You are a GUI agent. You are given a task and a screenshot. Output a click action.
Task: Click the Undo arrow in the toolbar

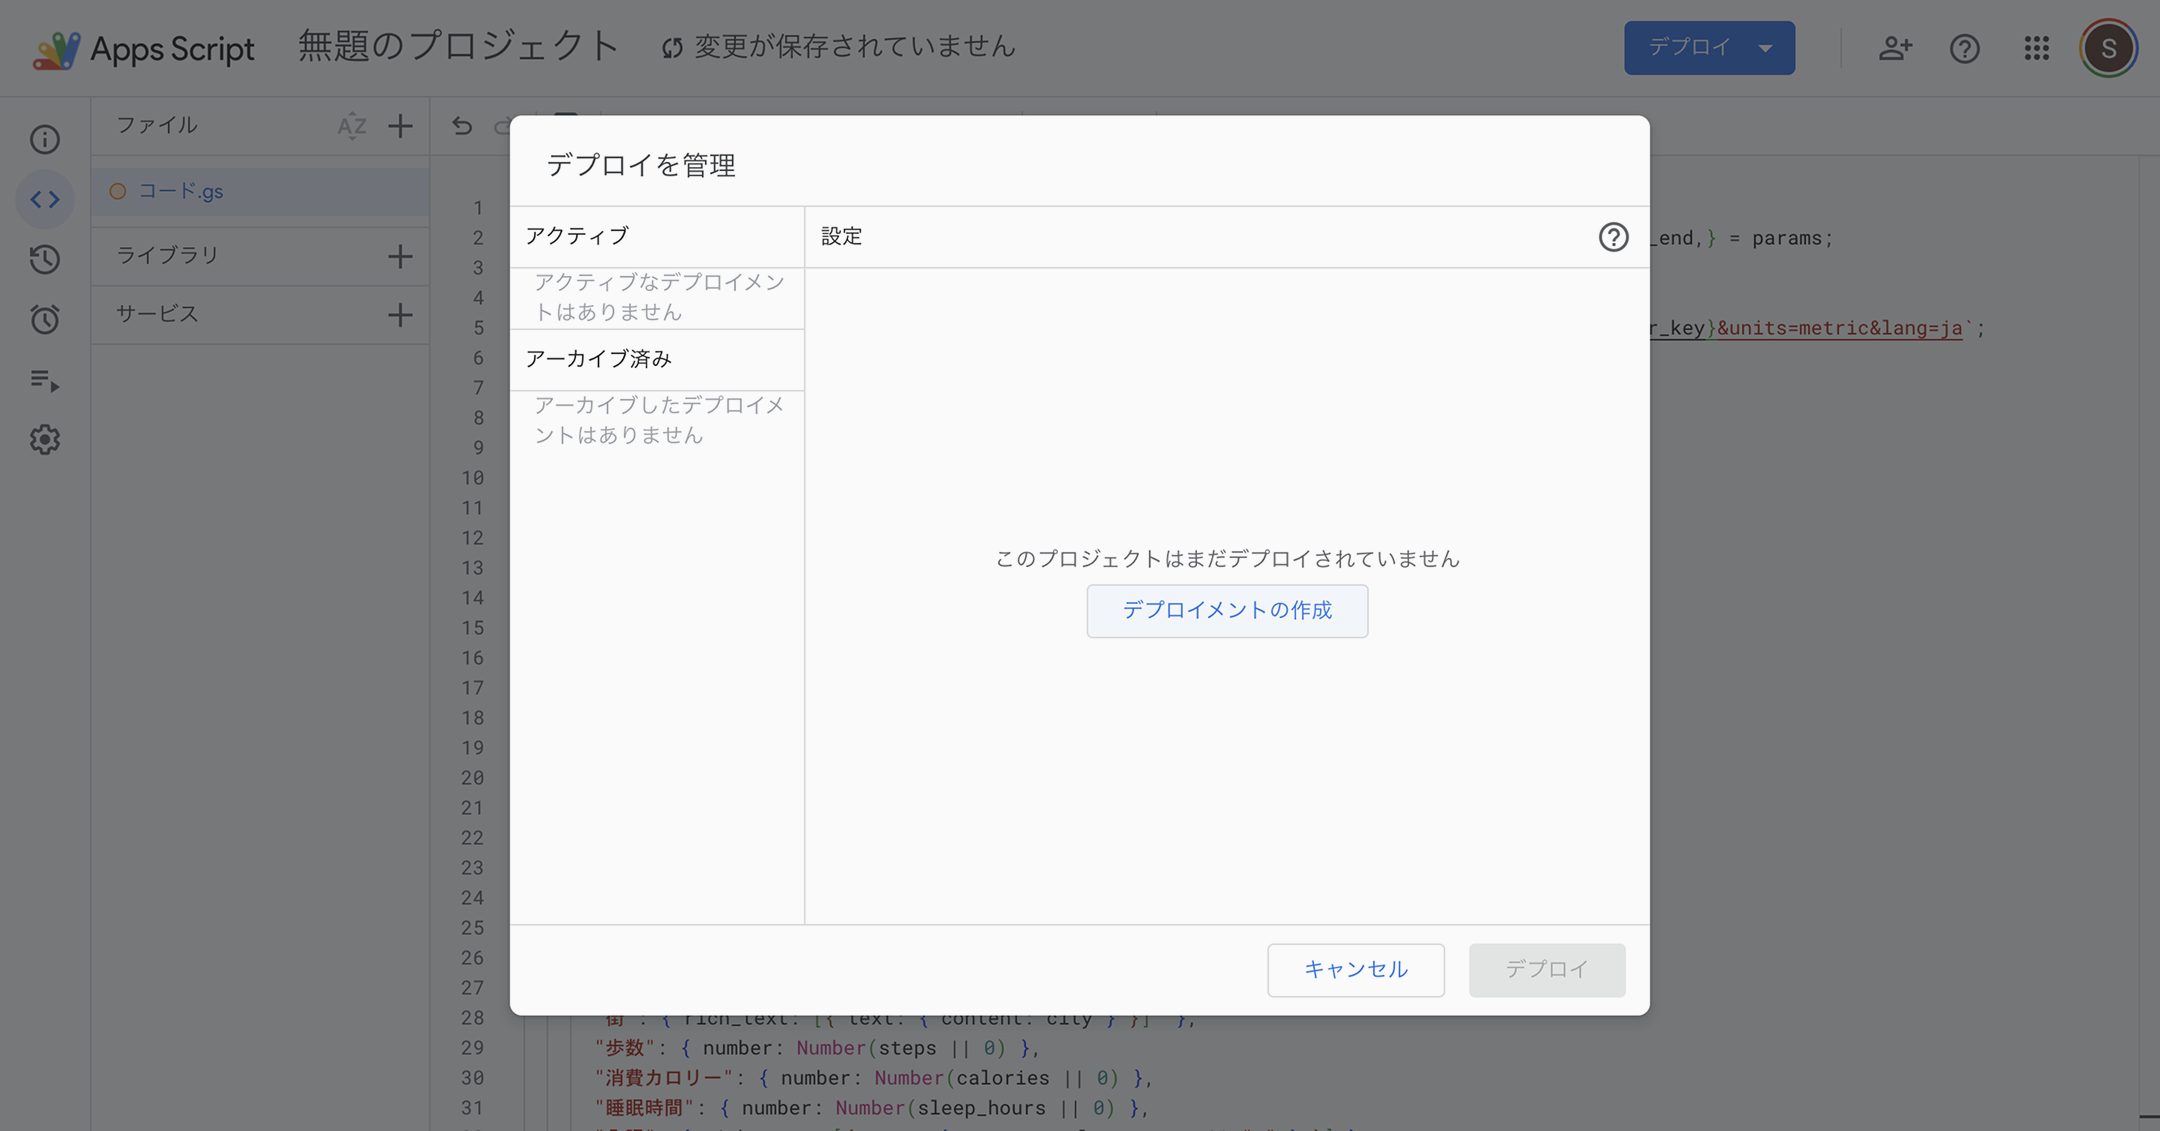pyautogui.click(x=462, y=126)
